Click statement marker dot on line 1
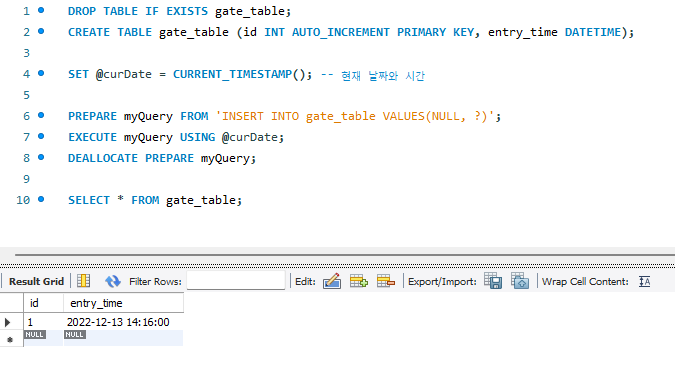Viewport: 675px width, 366px height. (41, 10)
